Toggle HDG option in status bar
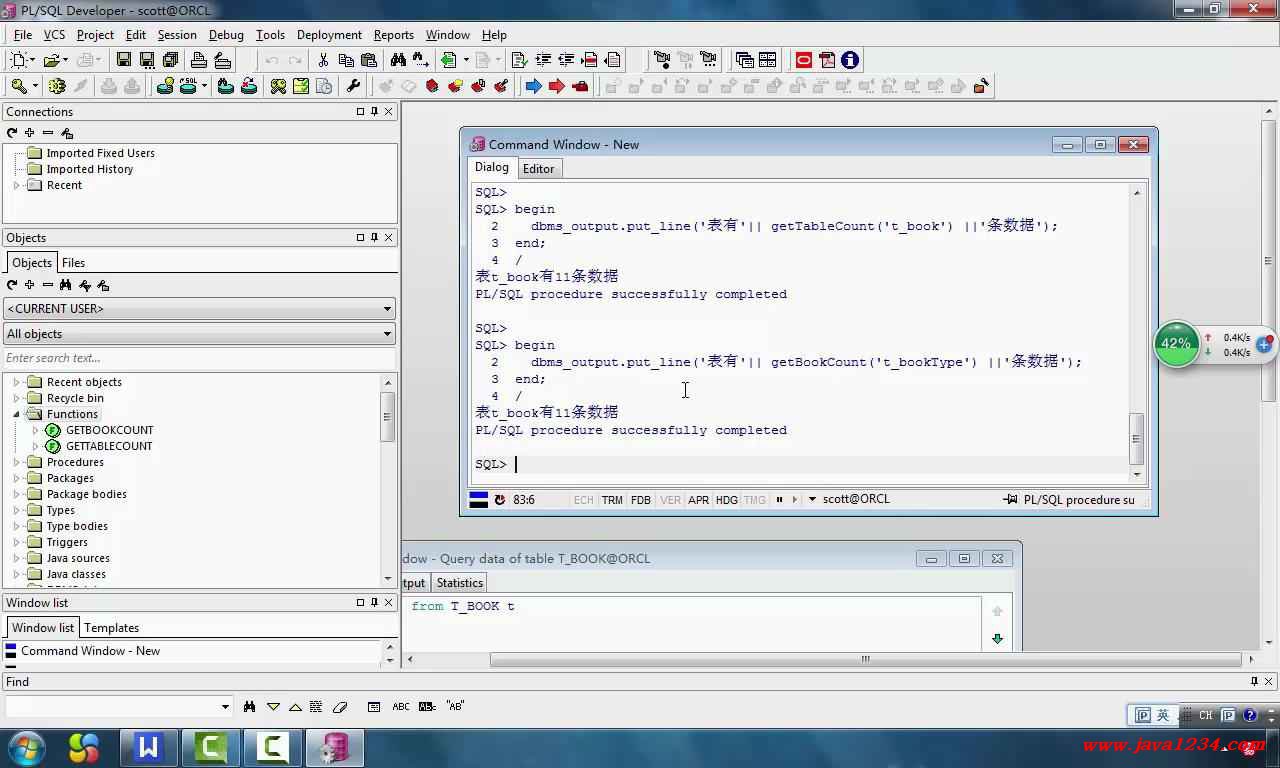This screenshot has width=1280, height=768. pos(727,500)
